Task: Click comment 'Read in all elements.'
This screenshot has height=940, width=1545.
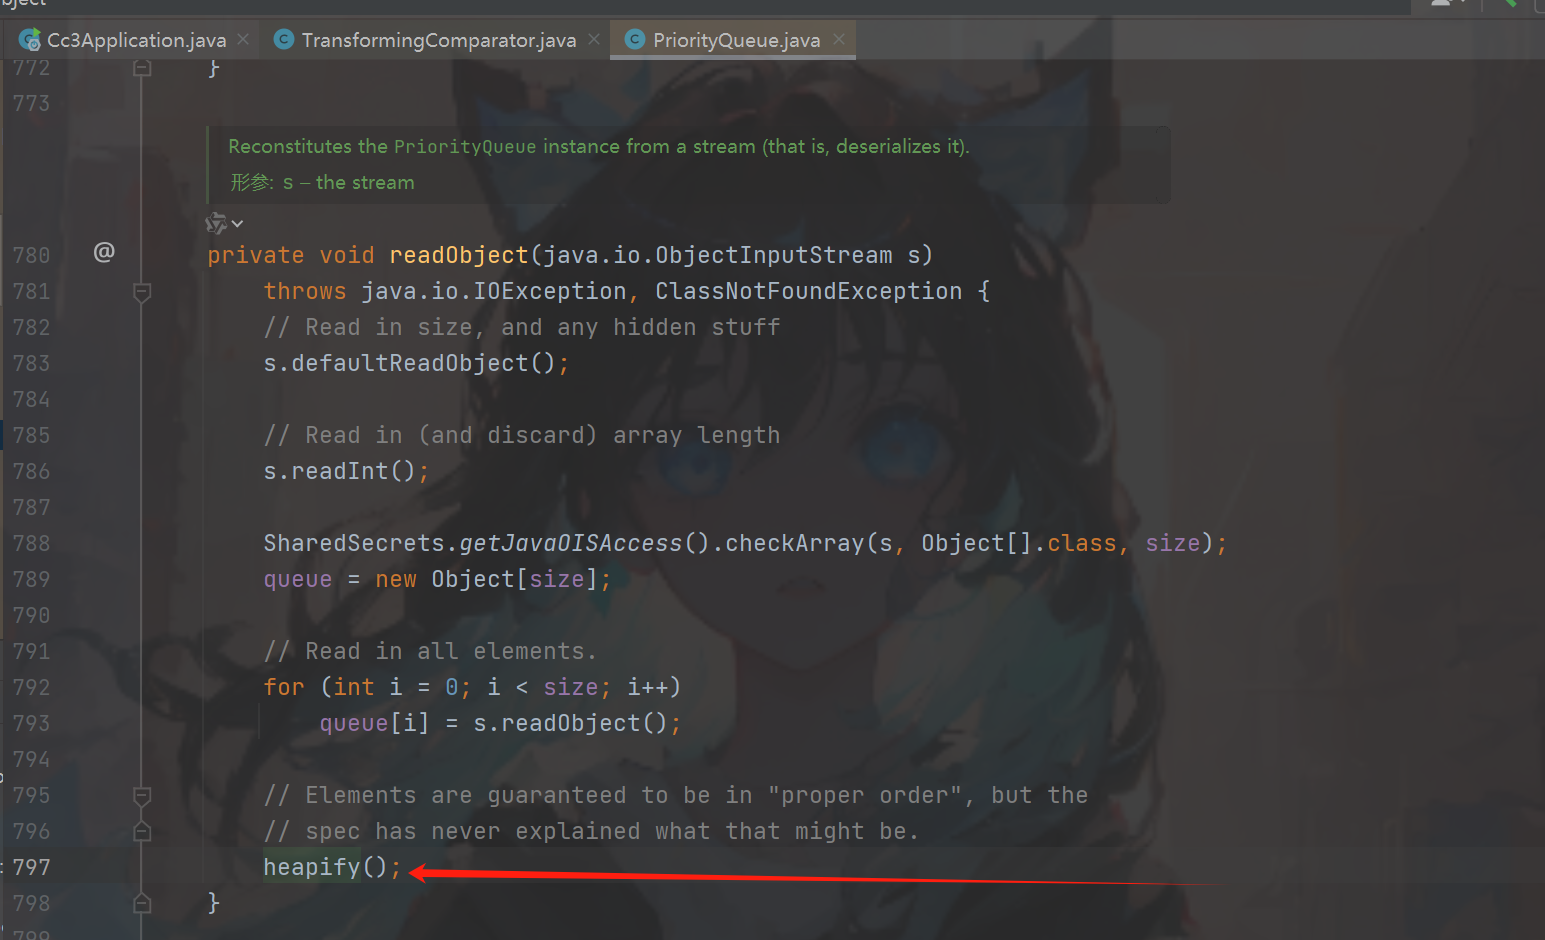Action: point(430,651)
